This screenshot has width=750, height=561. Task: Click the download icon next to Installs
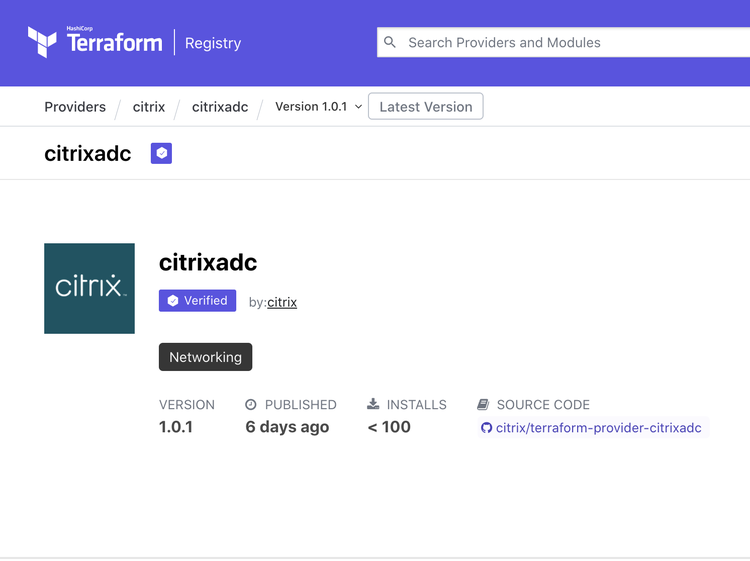[373, 404]
